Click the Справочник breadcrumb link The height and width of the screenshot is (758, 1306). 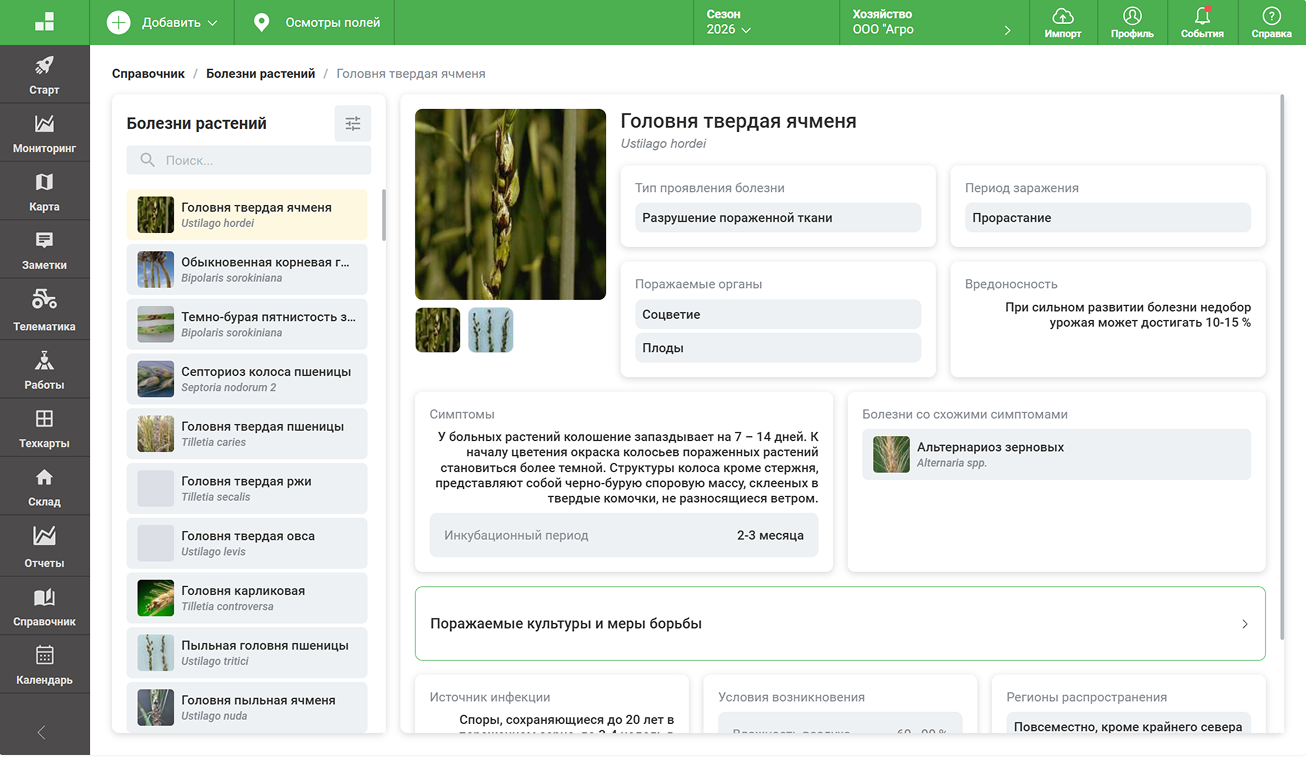click(148, 74)
